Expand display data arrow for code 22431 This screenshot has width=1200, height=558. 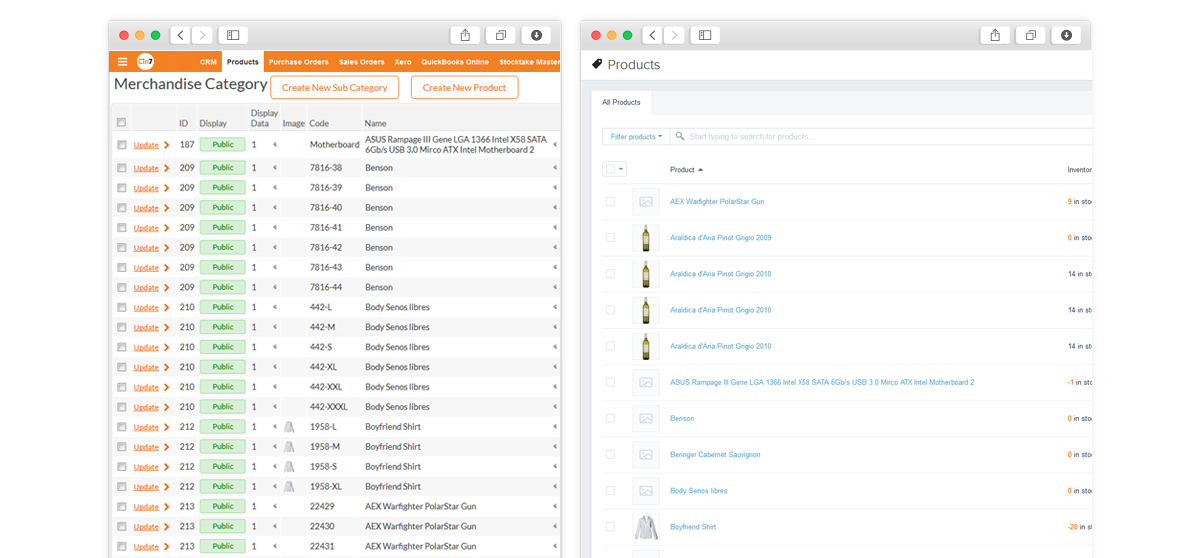(x=274, y=546)
